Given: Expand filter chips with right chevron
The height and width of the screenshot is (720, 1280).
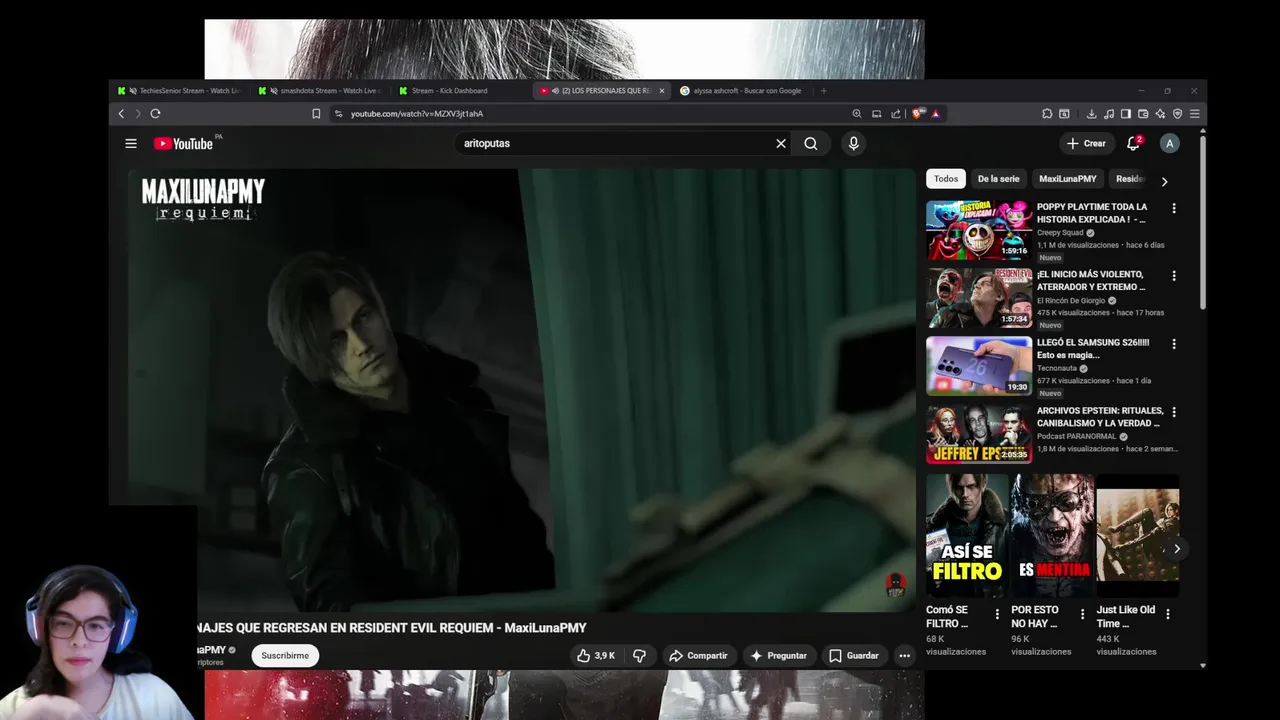Looking at the screenshot, I should coord(1164,182).
